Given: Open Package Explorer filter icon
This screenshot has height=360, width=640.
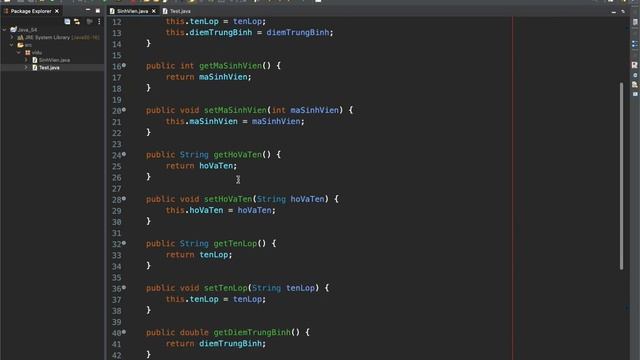Looking at the screenshot, I should pos(89,22).
